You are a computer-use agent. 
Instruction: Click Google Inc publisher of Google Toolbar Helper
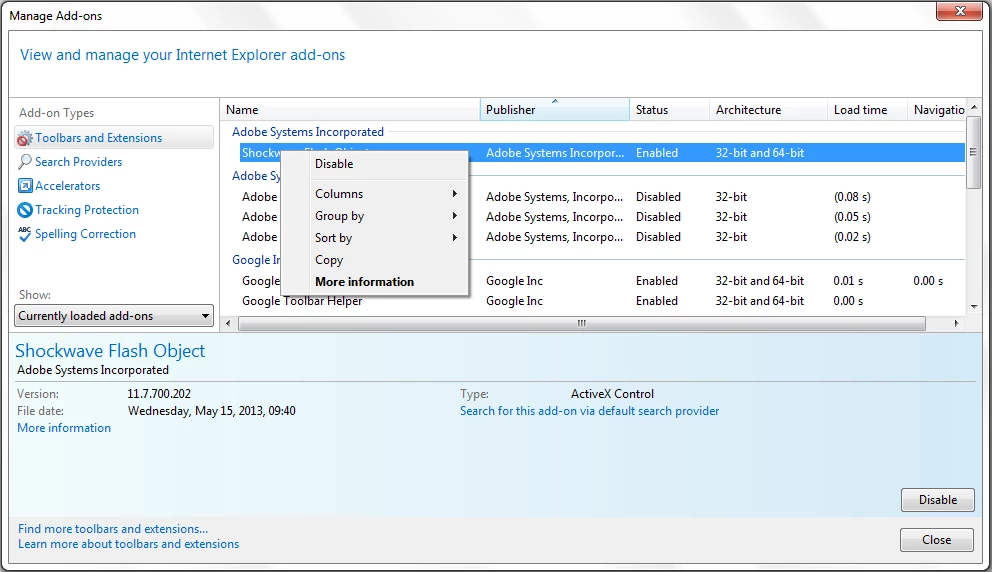(x=514, y=301)
